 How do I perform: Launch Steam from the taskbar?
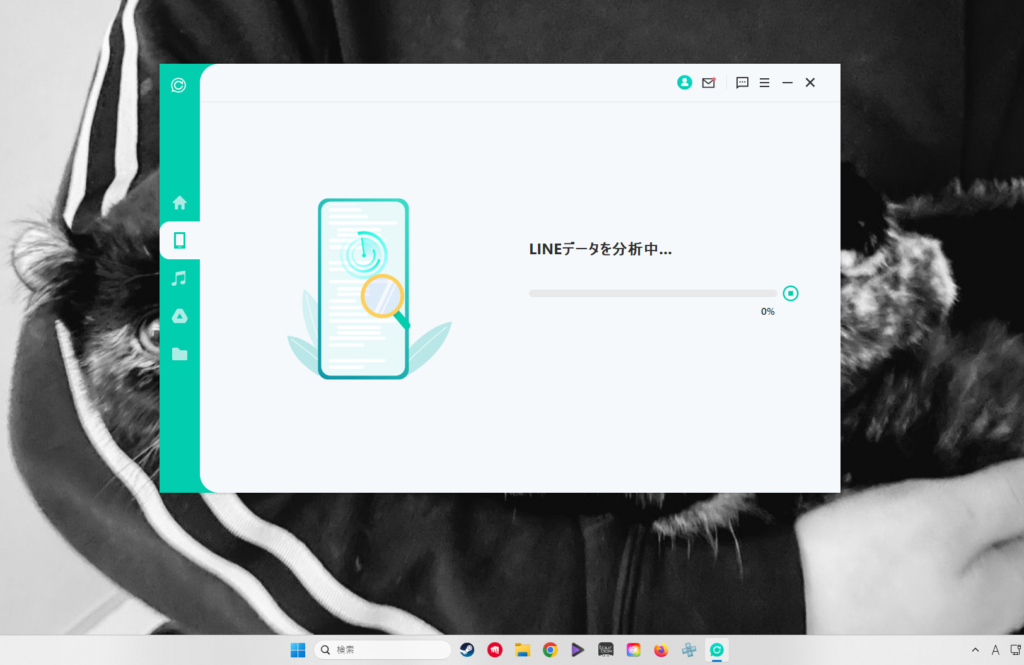click(467, 650)
